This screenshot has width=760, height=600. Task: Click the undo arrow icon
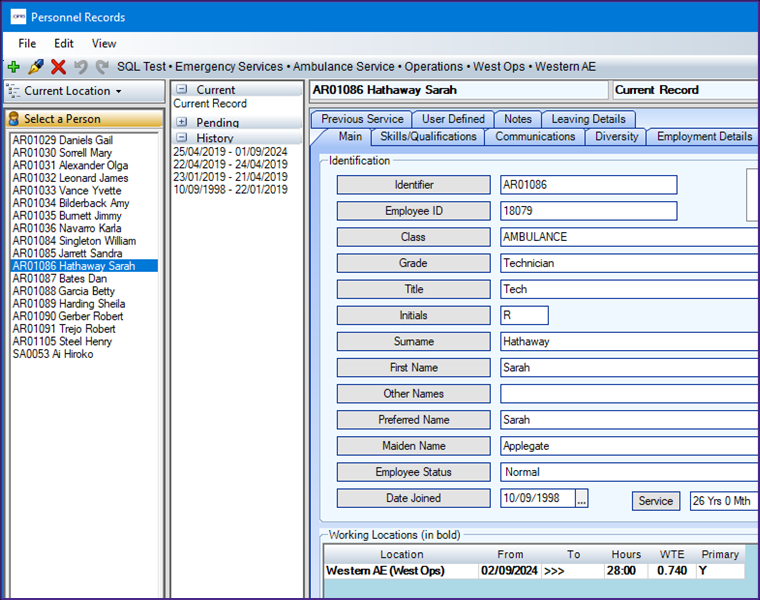point(81,67)
